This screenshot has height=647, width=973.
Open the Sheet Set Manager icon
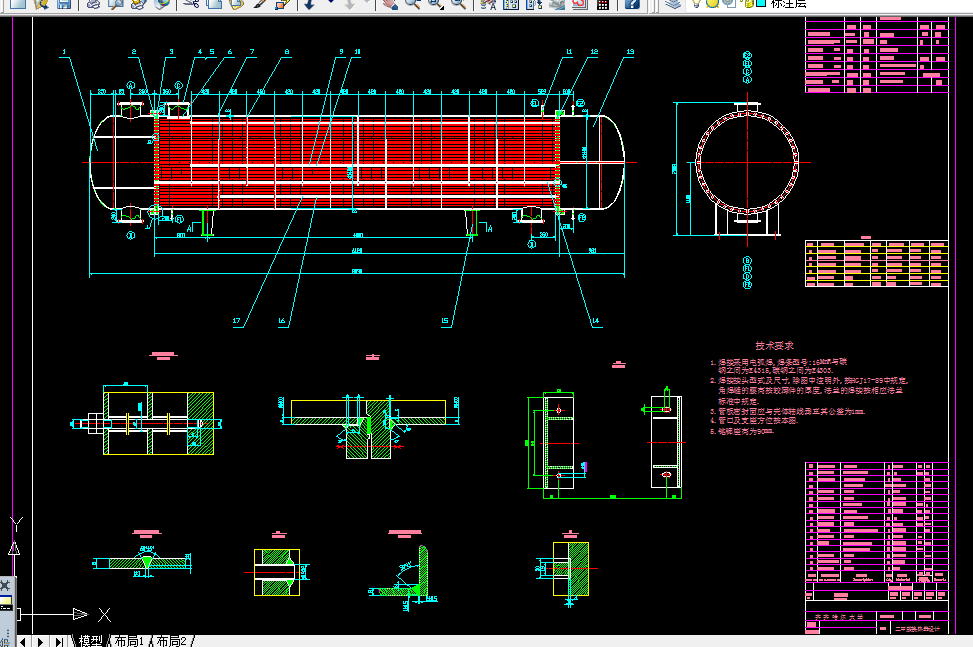click(x=557, y=4)
